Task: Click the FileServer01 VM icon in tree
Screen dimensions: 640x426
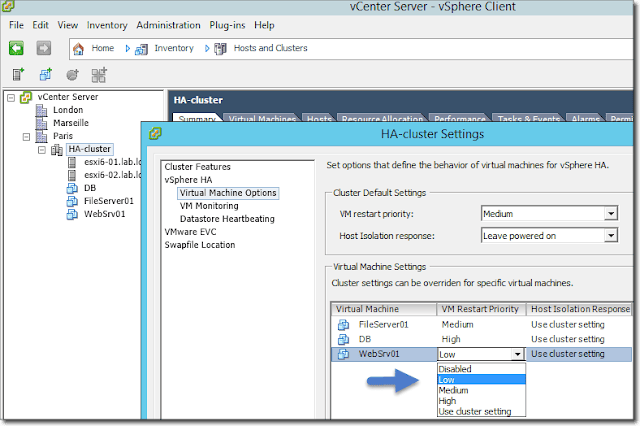Action: point(72,201)
